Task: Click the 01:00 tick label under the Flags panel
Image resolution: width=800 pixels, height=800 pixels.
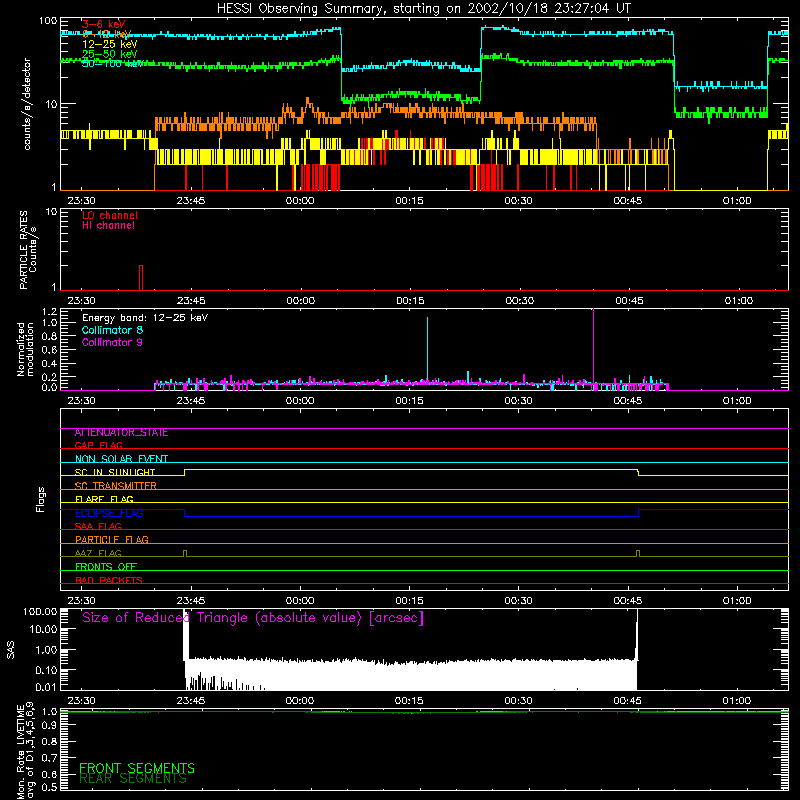Action: (x=737, y=601)
